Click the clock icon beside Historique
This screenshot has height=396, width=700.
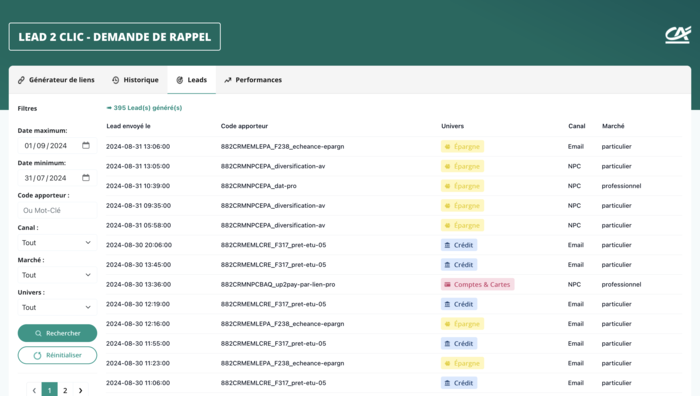click(116, 80)
